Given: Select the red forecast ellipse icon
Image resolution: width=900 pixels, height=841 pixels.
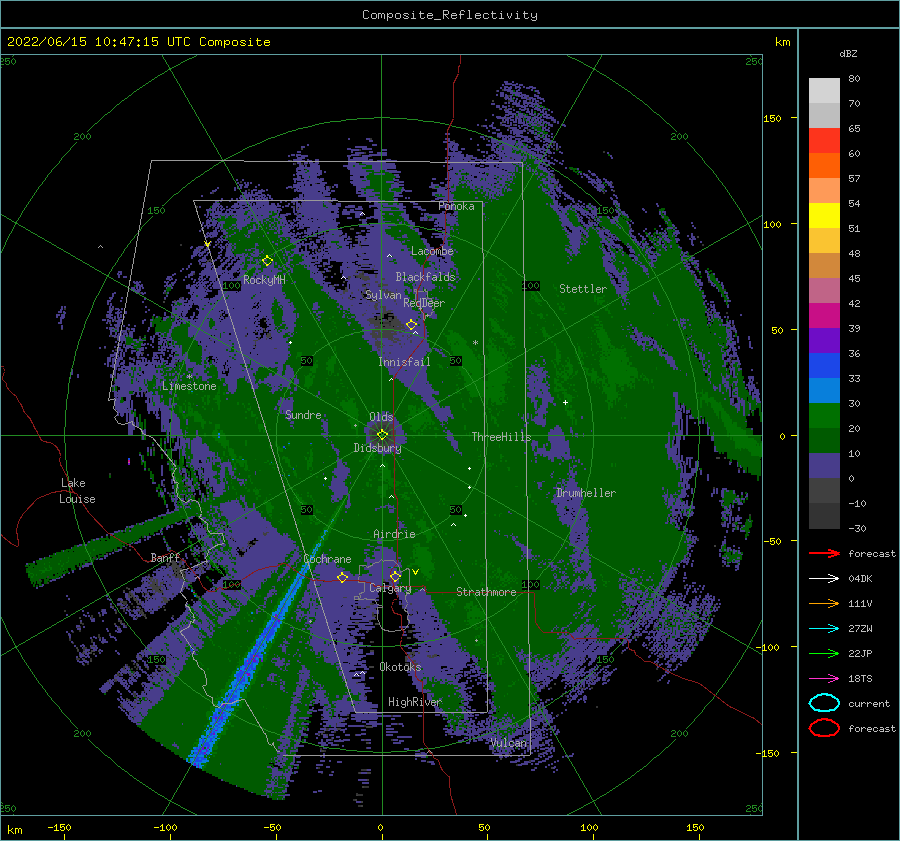Looking at the screenshot, I should 824,728.
